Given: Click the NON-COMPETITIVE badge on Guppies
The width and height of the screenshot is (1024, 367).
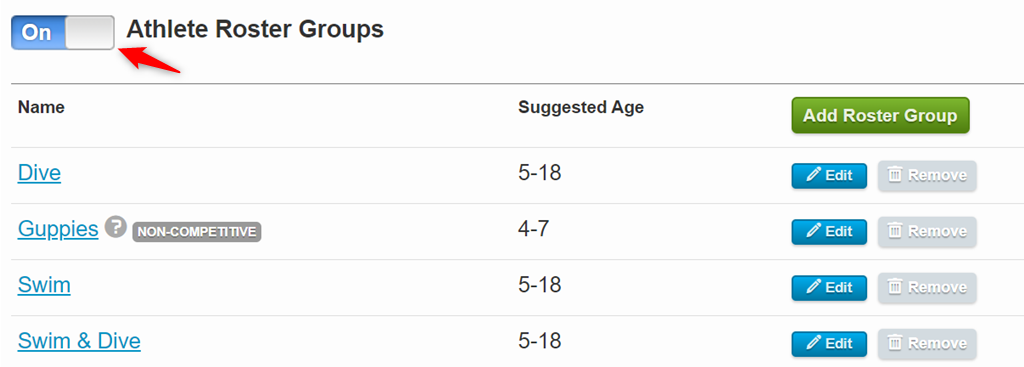Looking at the screenshot, I should 197,232.
